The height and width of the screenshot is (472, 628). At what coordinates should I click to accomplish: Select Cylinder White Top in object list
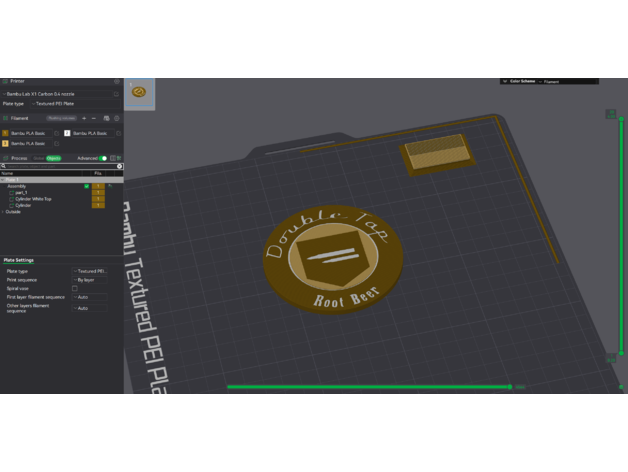pos(34,199)
